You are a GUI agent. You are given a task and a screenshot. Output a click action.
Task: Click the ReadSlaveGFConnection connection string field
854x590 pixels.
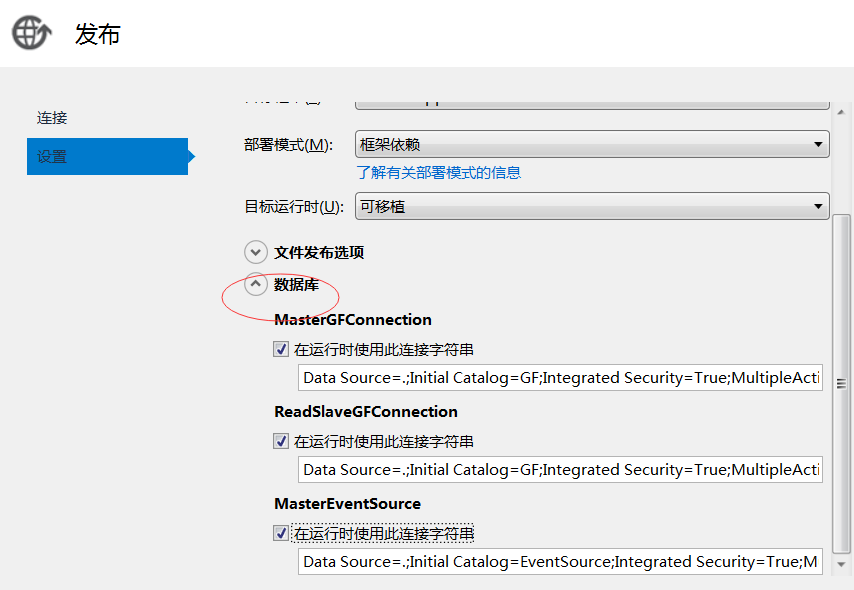click(560, 470)
